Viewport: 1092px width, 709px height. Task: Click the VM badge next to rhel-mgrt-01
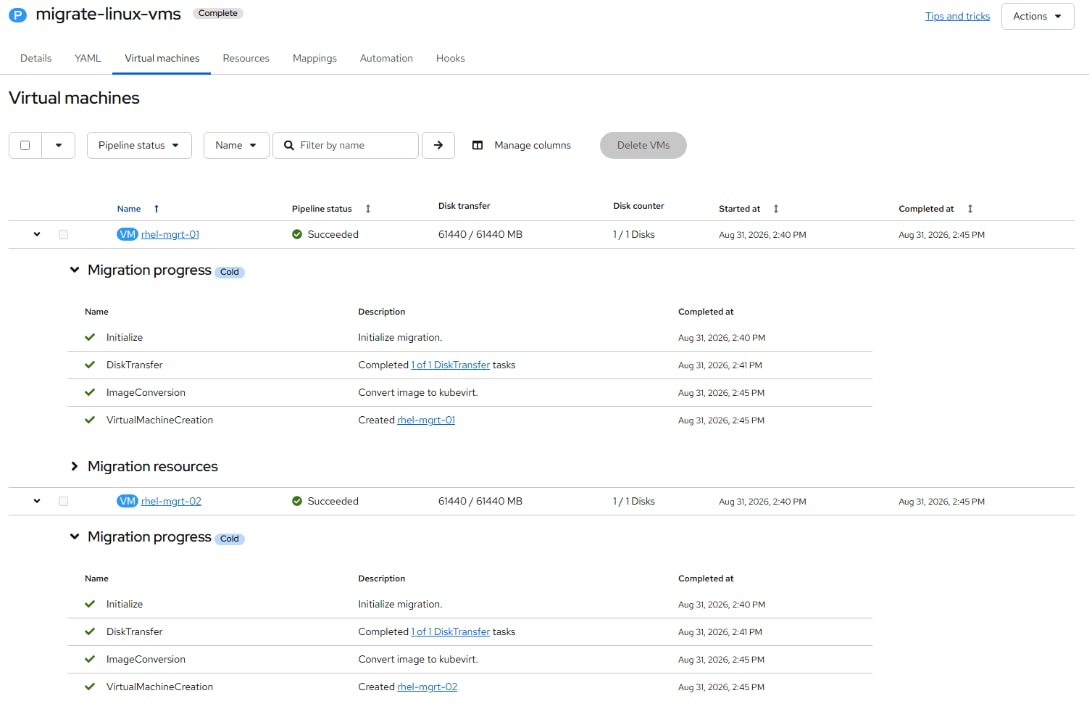pos(127,235)
